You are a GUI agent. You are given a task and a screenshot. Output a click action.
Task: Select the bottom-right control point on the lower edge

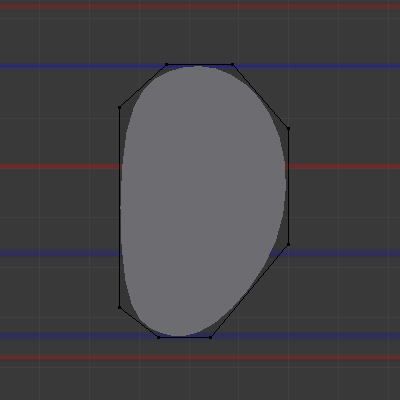point(210,337)
